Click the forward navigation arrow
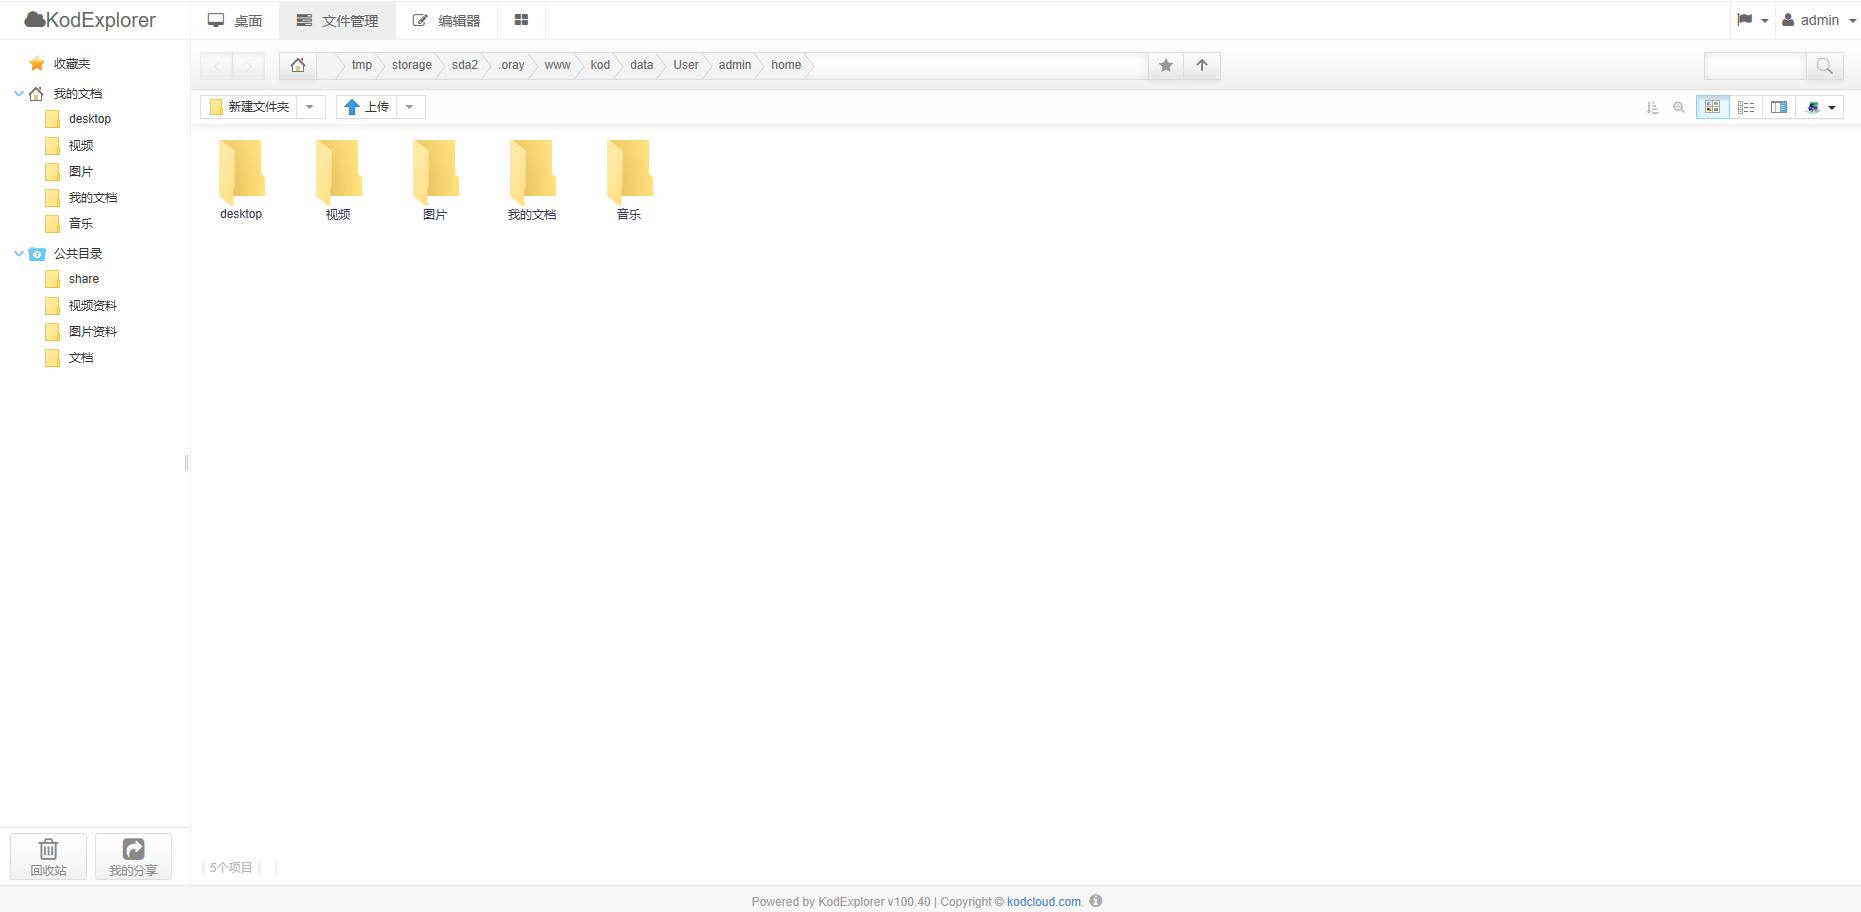Screen dimensions: 1861x912 (x=249, y=66)
